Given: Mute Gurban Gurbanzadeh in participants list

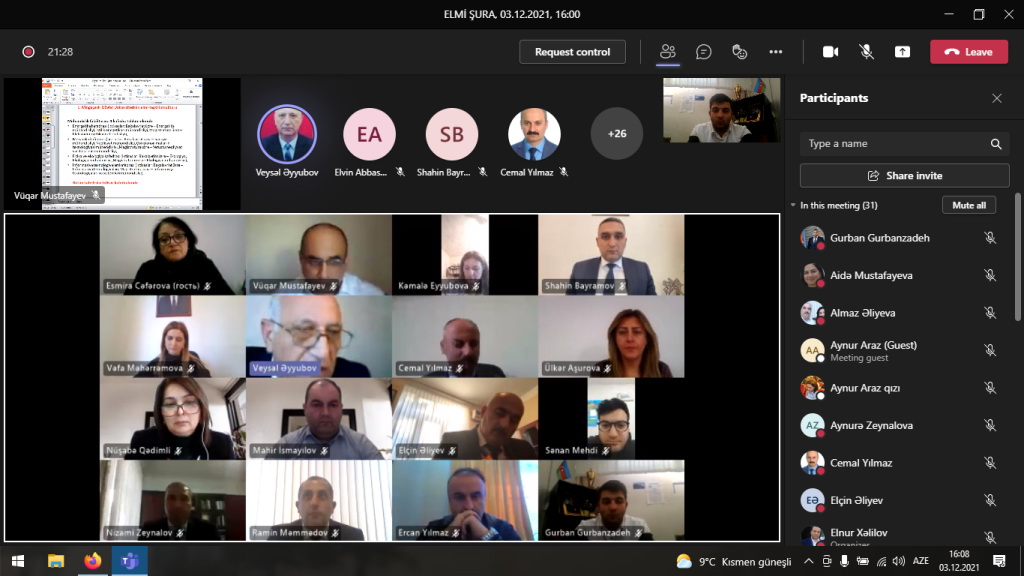Looking at the screenshot, I should (x=990, y=238).
